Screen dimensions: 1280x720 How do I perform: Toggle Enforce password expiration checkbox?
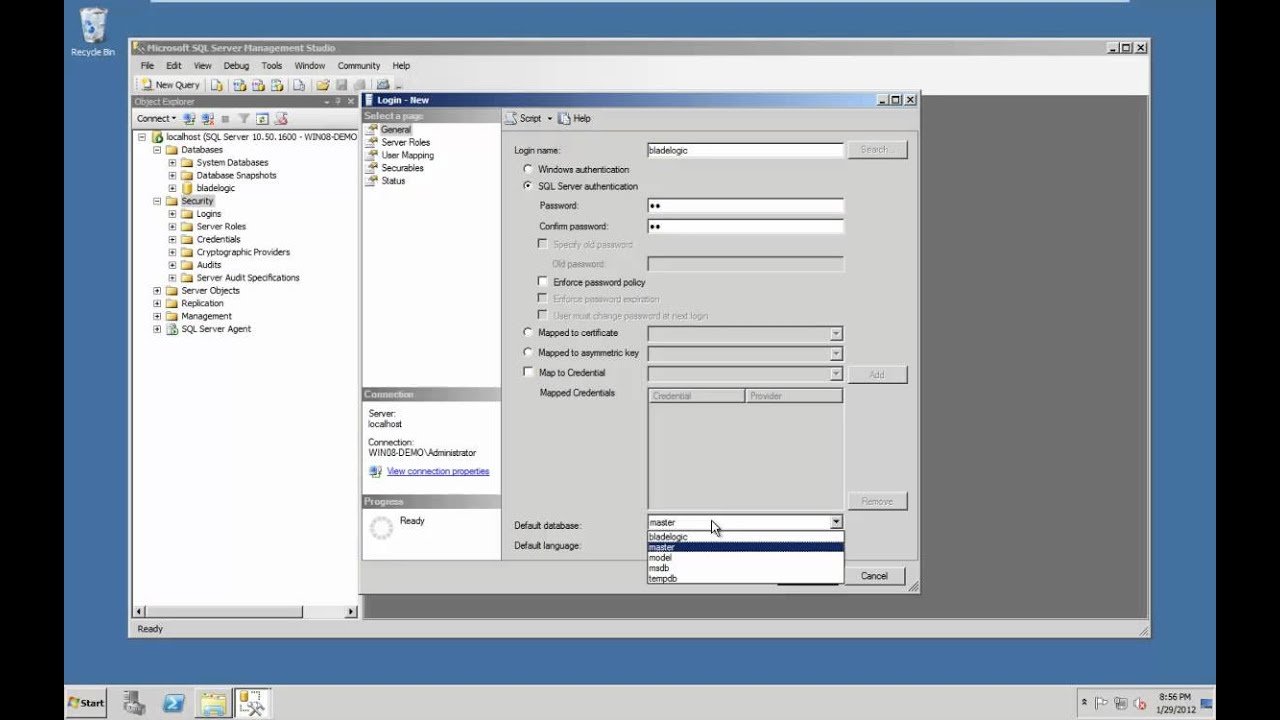point(543,298)
